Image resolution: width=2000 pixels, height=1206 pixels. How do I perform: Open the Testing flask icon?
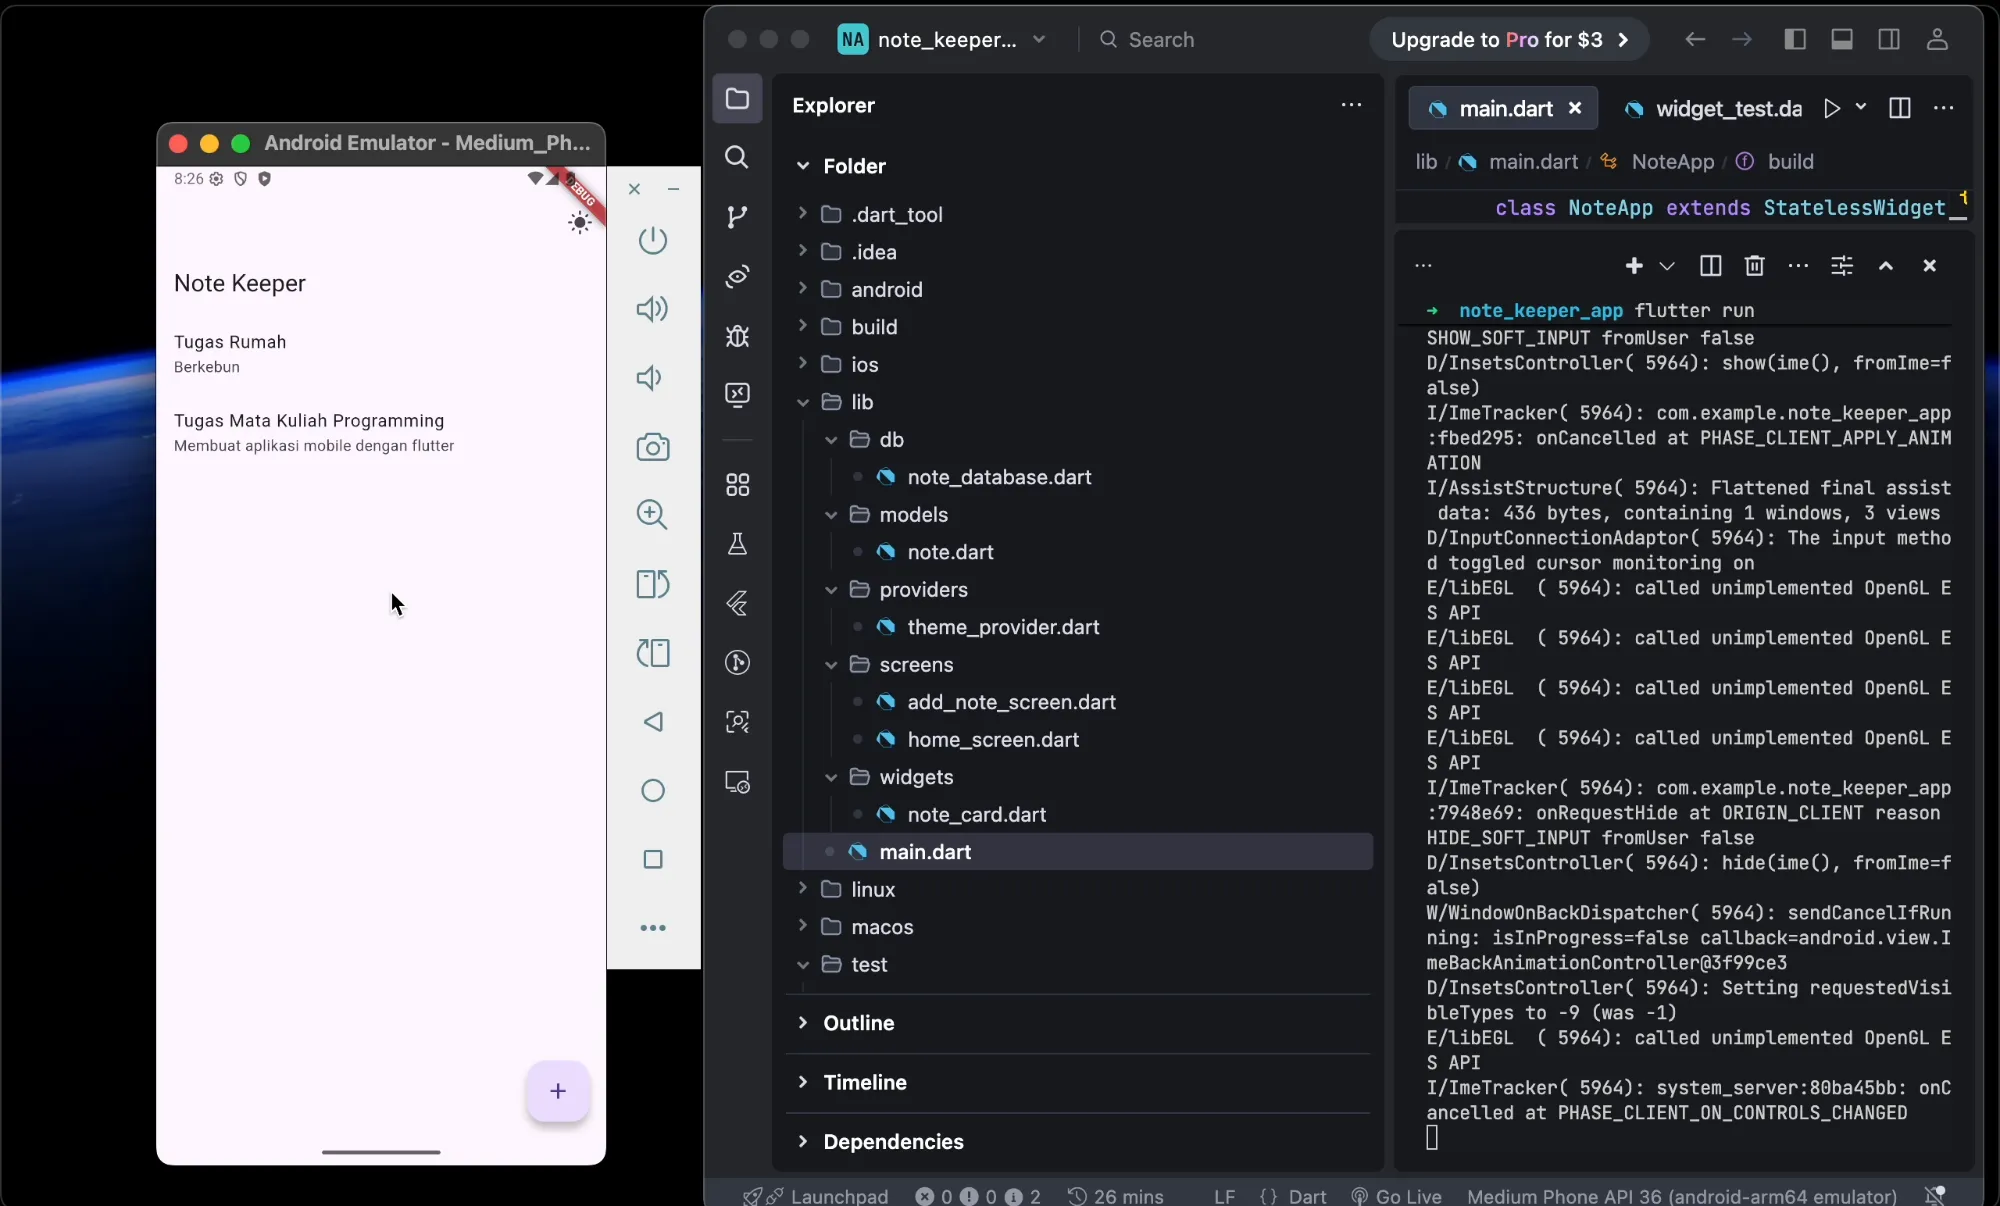(737, 544)
